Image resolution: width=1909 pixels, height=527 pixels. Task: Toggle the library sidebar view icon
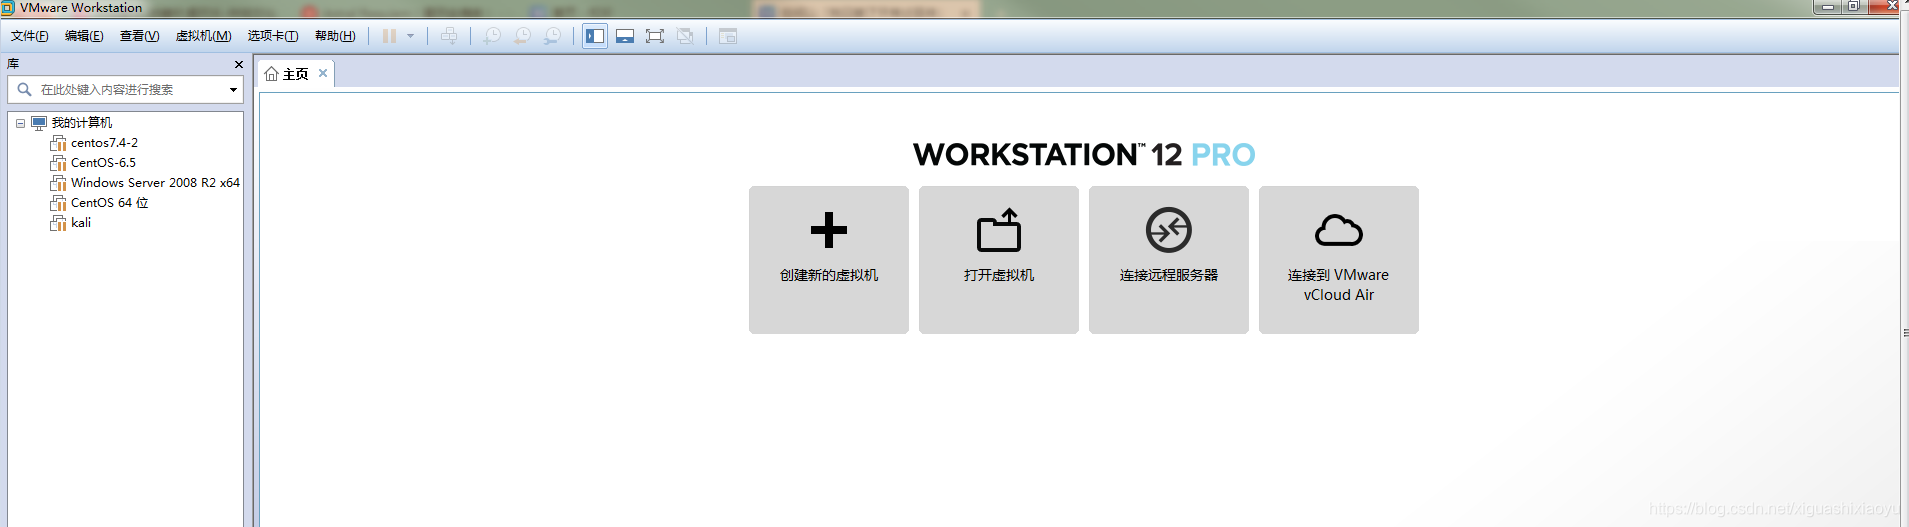pos(595,36)
